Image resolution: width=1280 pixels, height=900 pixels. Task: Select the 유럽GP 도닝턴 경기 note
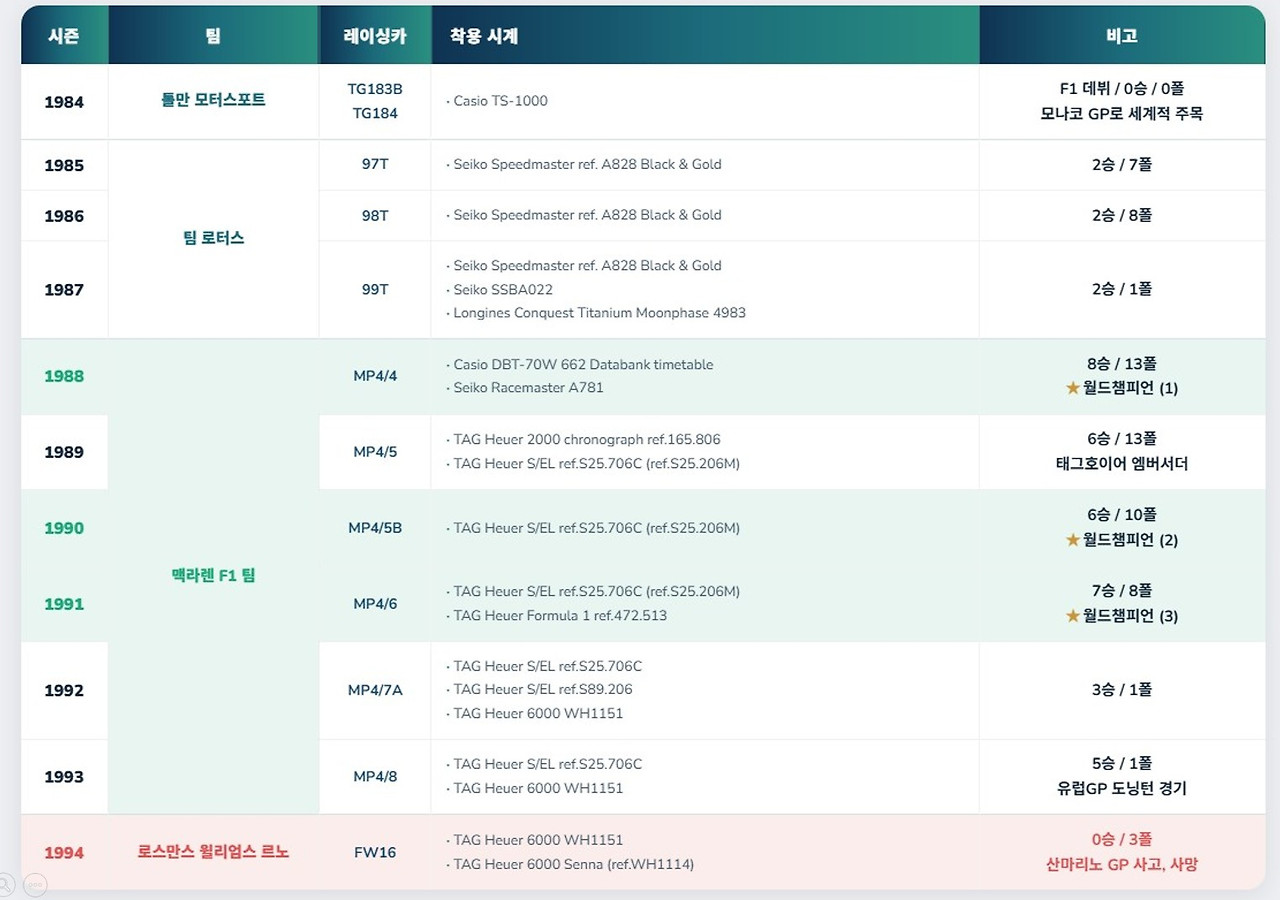tap(1122, 788)
